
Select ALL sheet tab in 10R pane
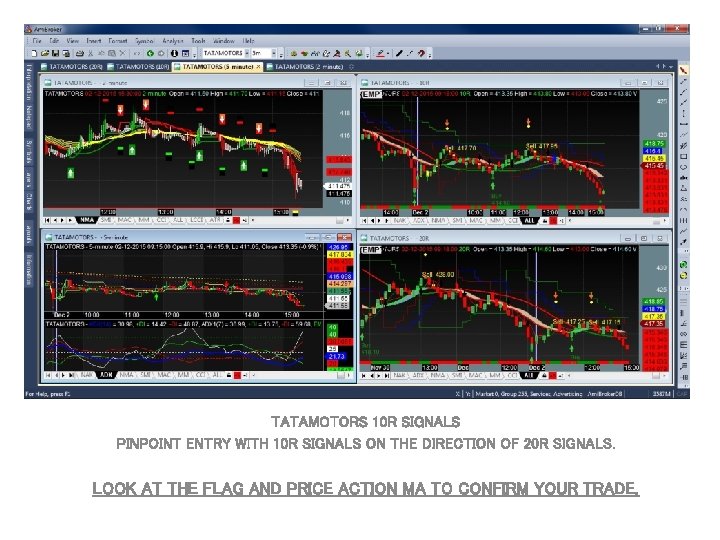tap(529, 221)
